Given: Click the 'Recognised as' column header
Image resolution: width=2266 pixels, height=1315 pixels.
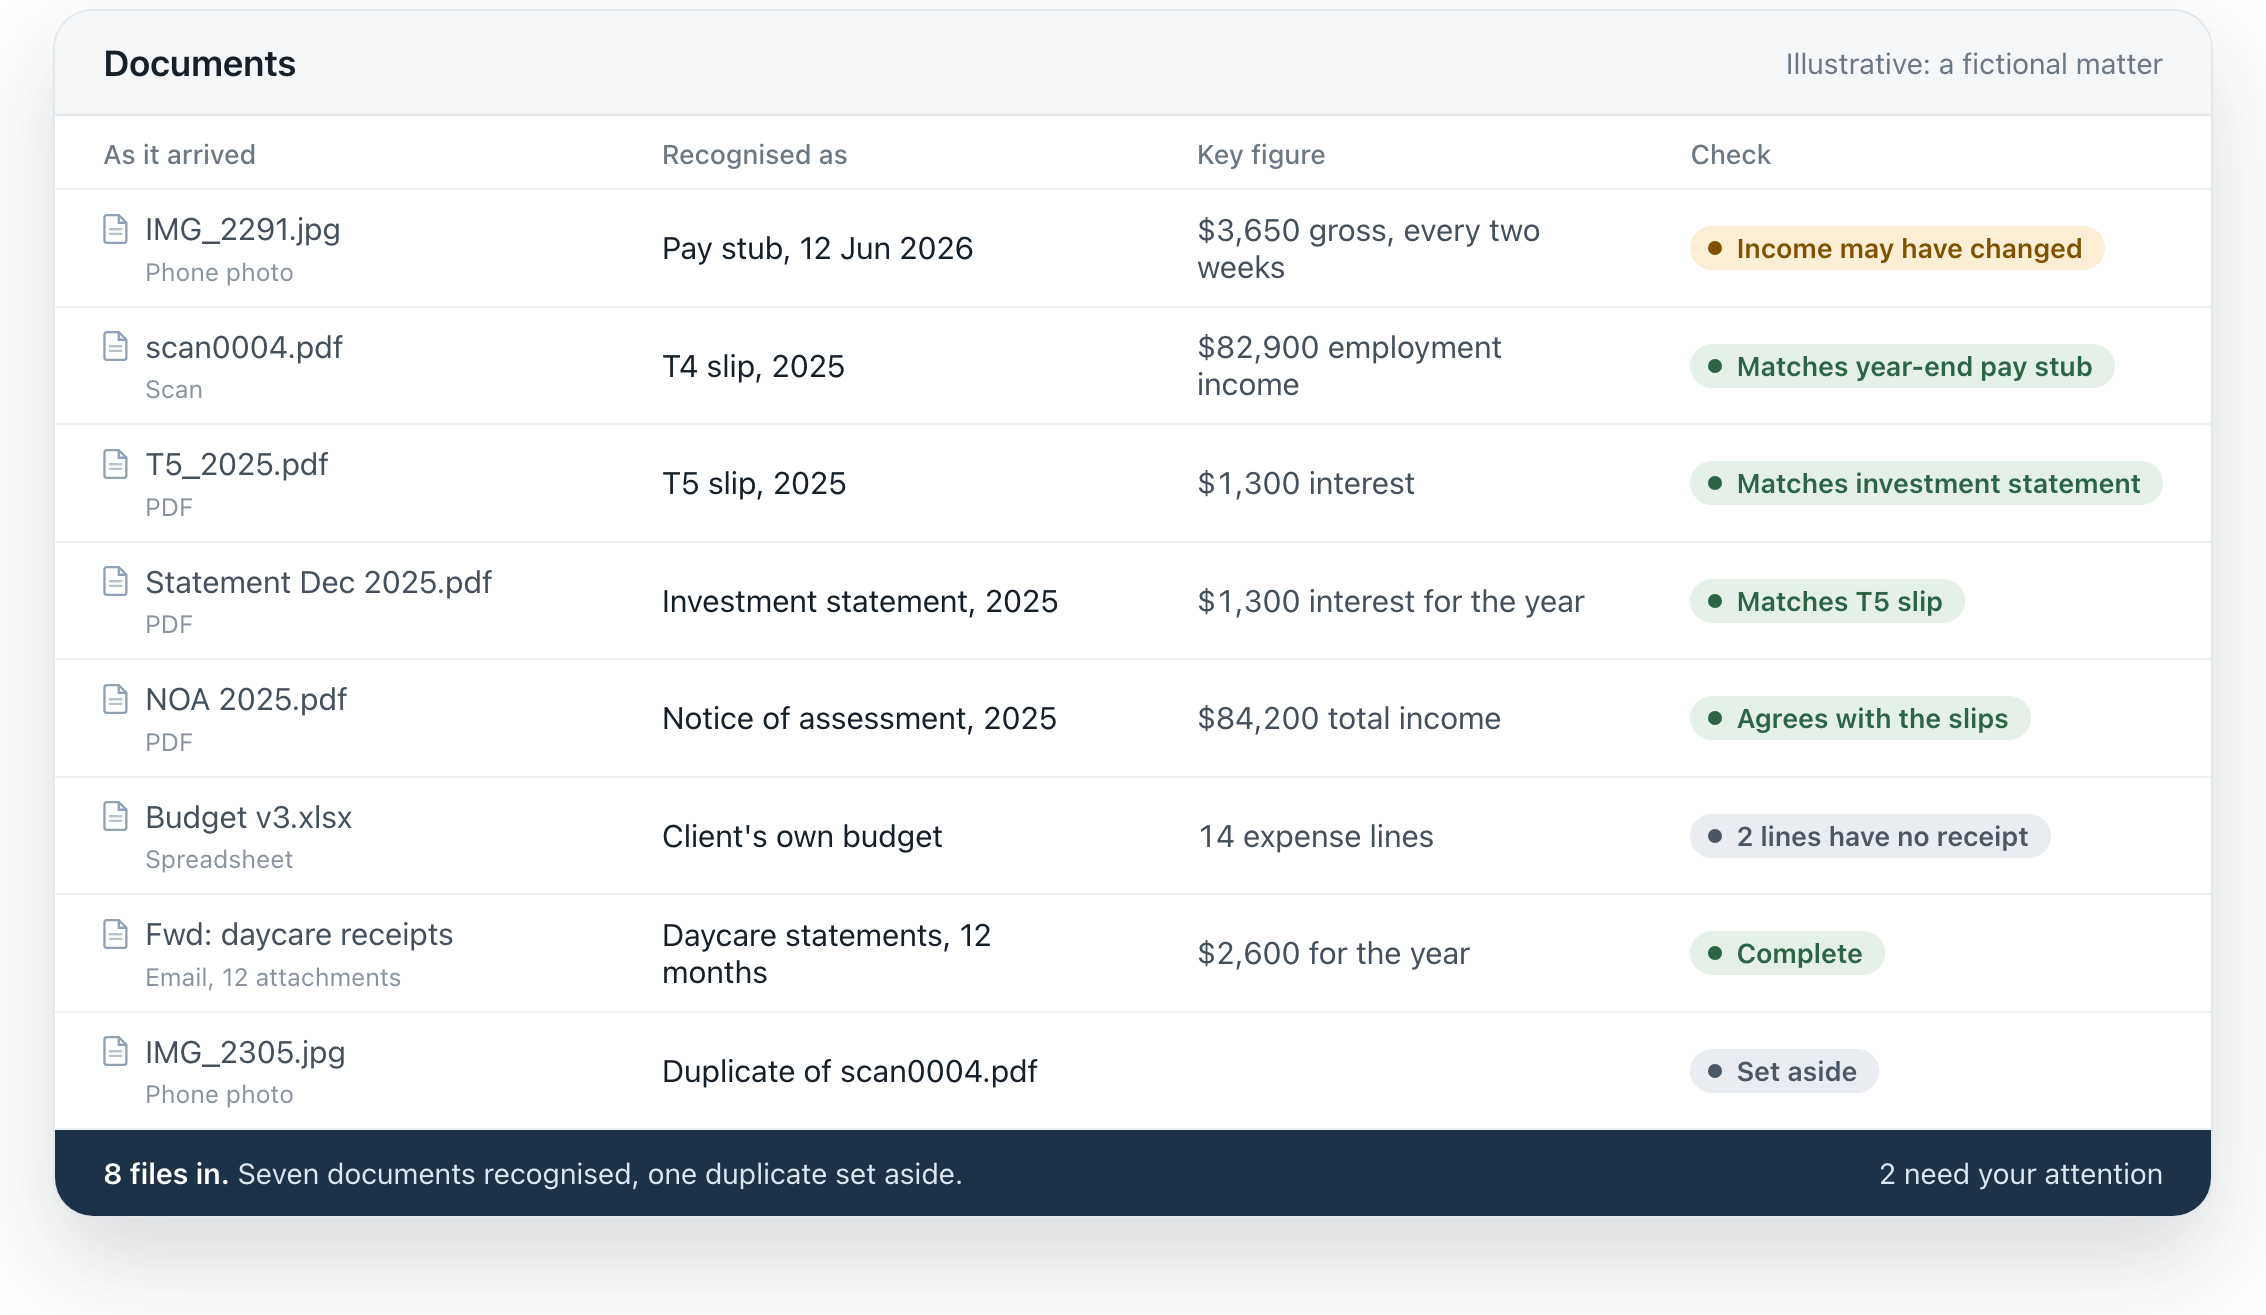Looking at the screenshot, I should pyautogui.click(x=754, y=154).
